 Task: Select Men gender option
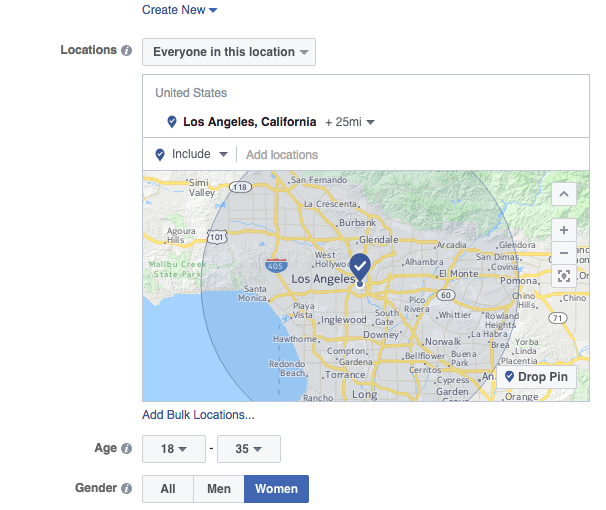[218, 489]
